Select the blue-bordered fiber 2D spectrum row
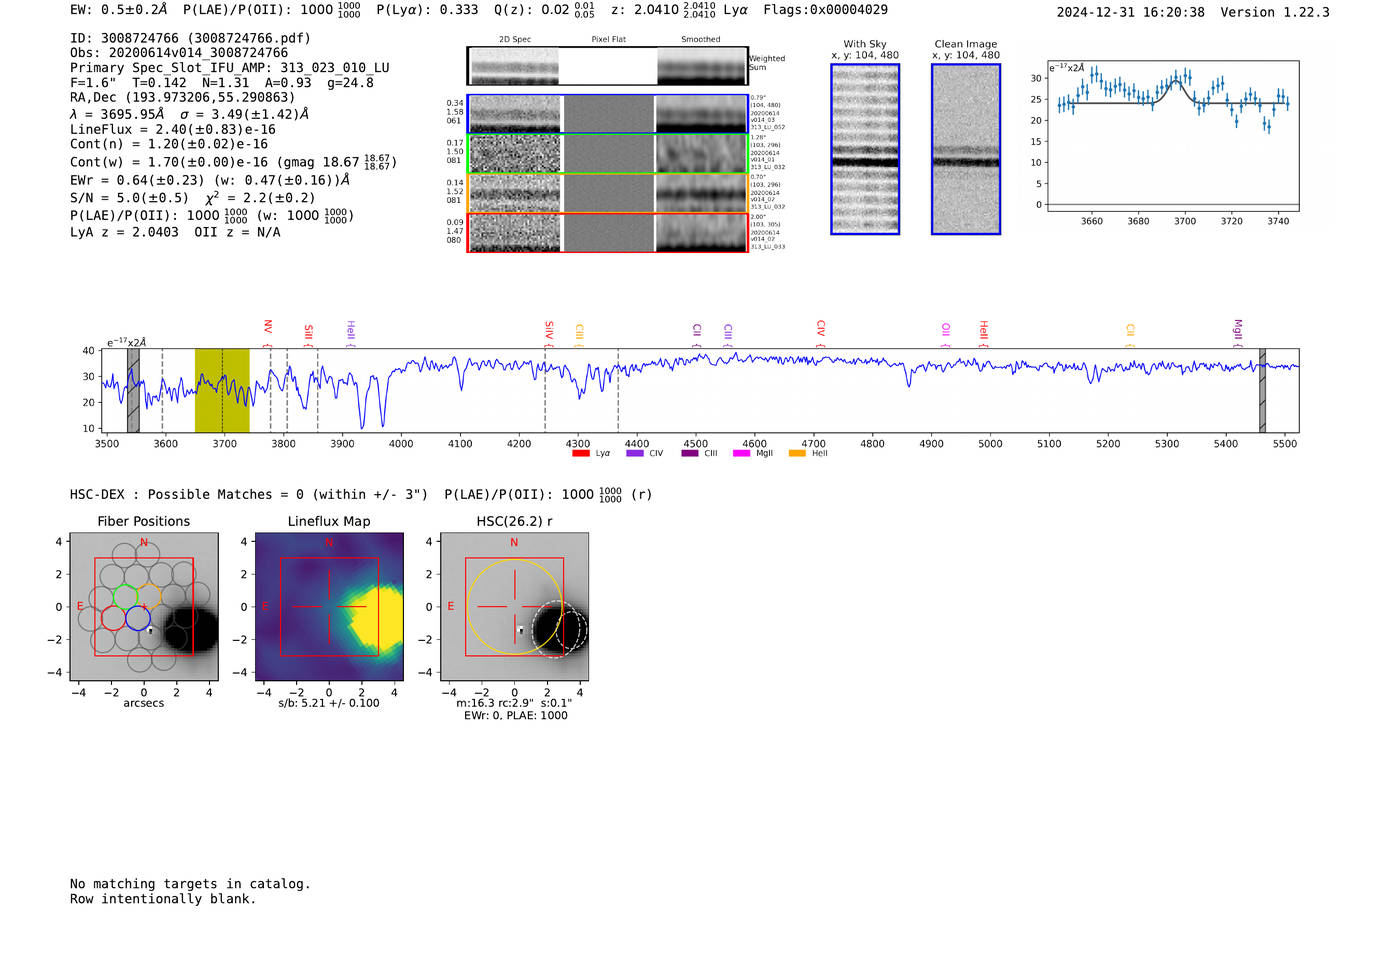Viewport: 1400px width, 953px height. click(608, 114)
